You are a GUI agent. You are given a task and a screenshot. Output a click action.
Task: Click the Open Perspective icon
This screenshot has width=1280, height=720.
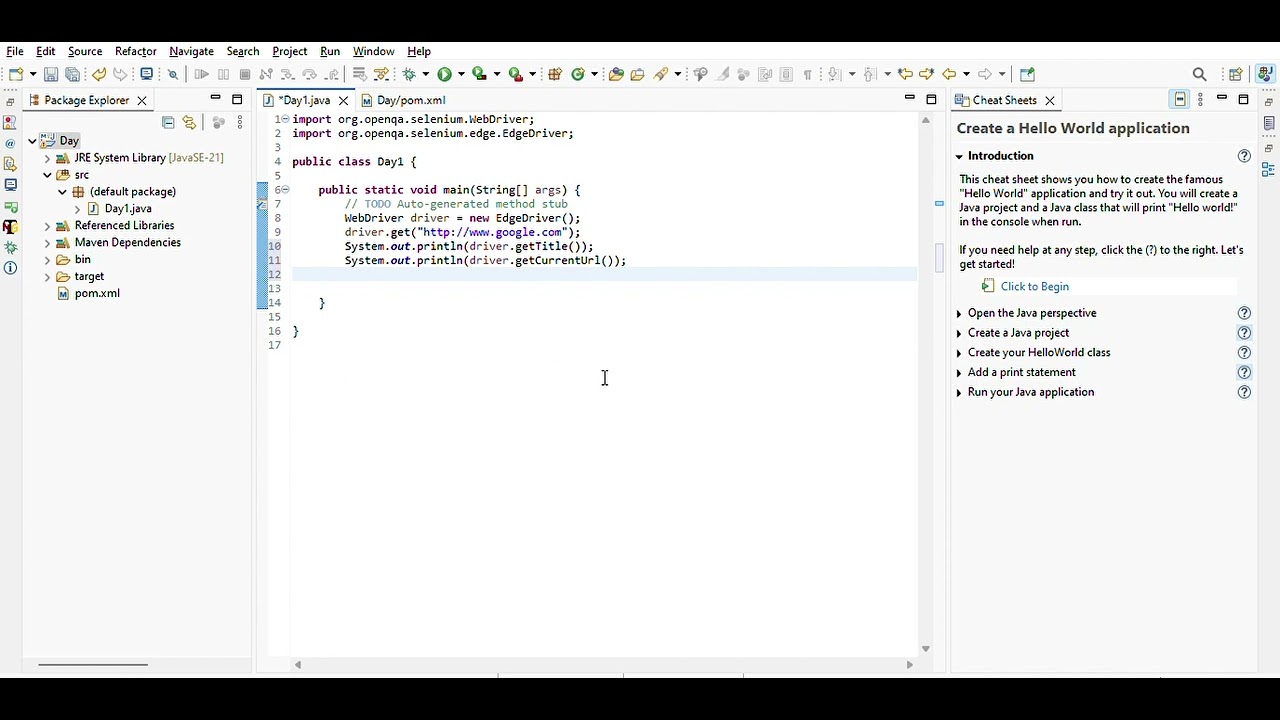[1235, 74]
